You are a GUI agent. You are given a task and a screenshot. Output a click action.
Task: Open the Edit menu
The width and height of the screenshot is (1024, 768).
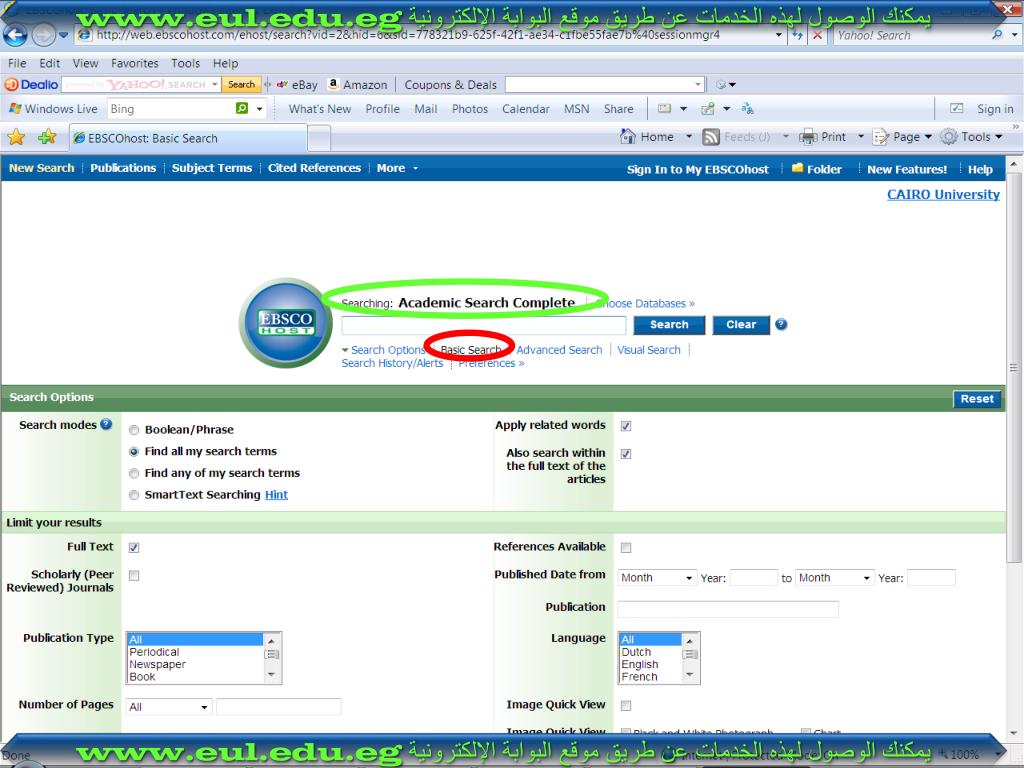pos(50,63)
